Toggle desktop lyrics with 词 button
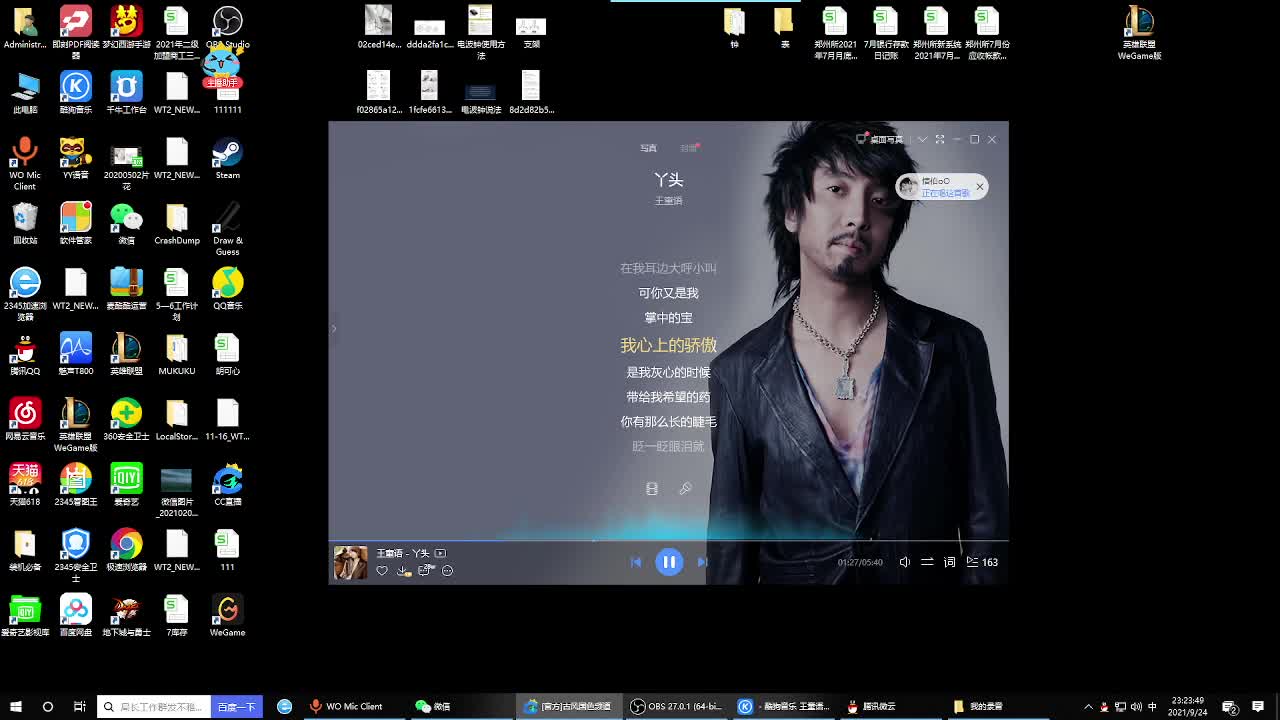This screenshot has height=720, width=1280. click(950, 562)
